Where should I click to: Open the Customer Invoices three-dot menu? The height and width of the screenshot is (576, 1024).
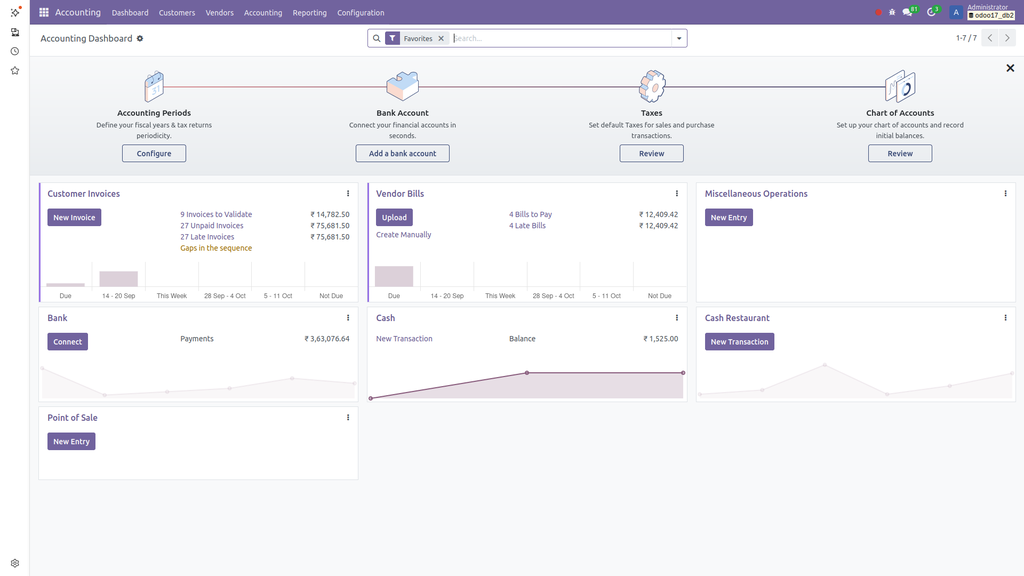tap(347, 194)
